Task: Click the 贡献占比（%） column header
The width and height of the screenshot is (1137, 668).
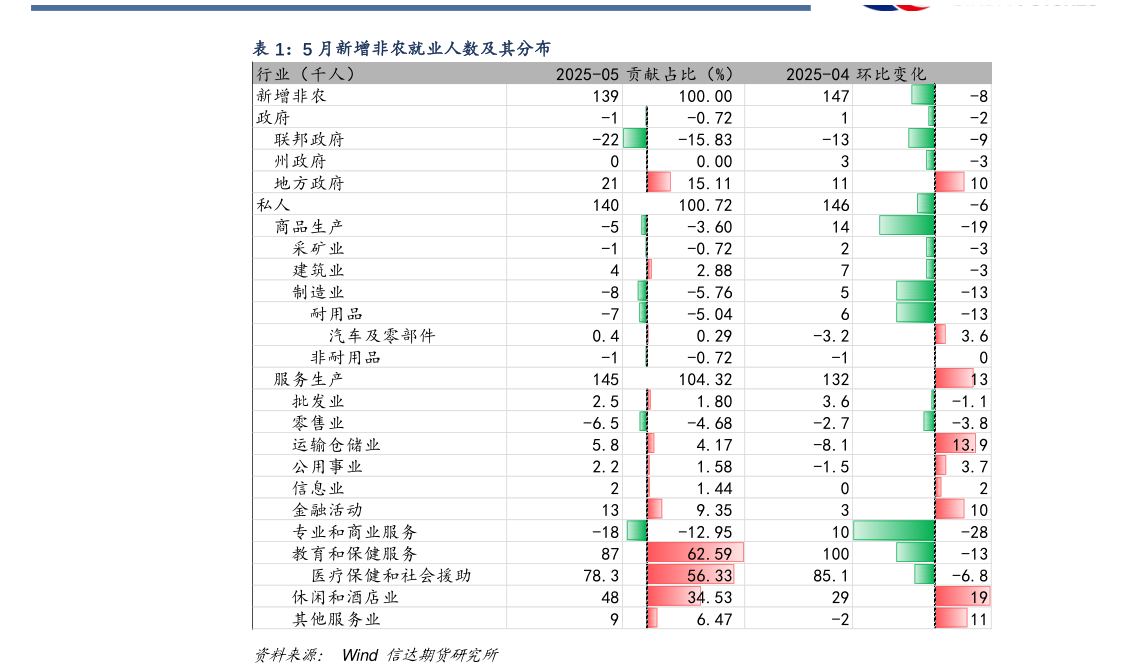Action: [680, 74]
